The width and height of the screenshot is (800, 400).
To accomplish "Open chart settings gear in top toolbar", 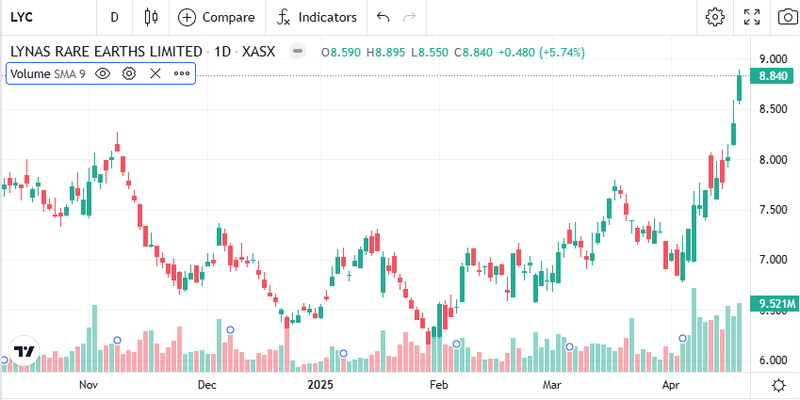I will point(715,17).
